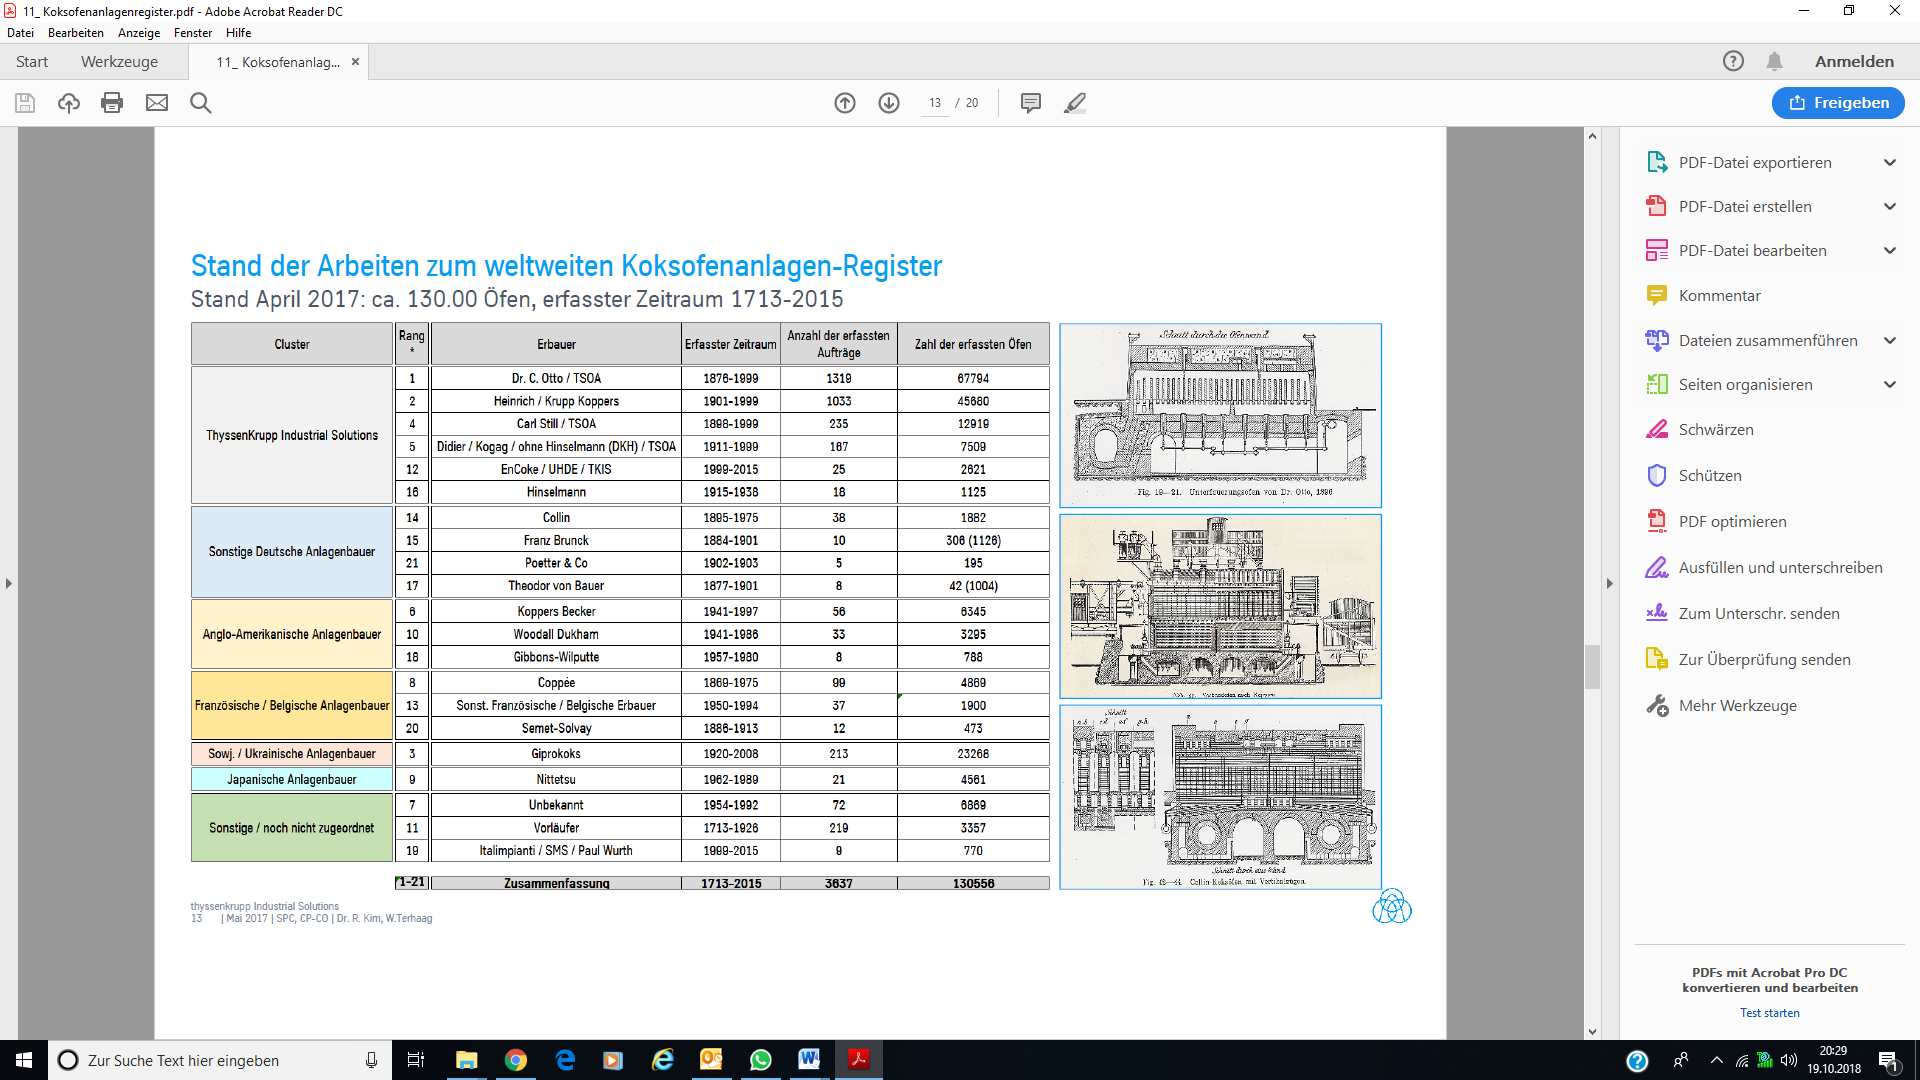Click scrollbar down arrow at bottom

pyautogui.click(x=1592, y=1032)
